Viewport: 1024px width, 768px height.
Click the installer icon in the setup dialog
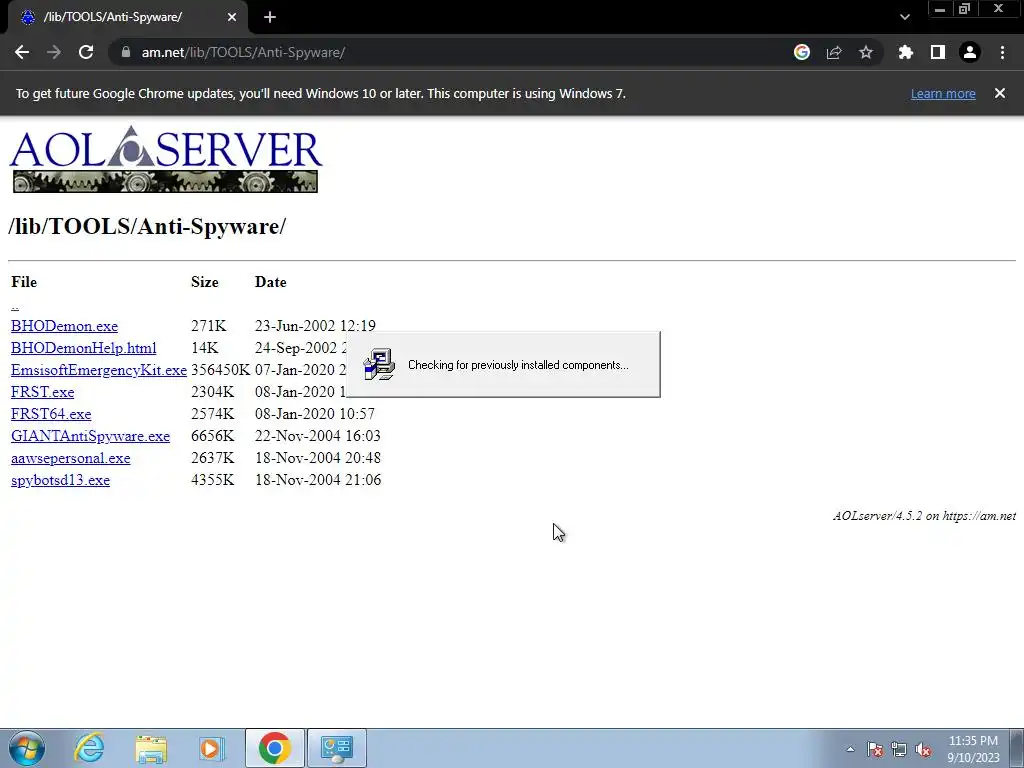[x=379, y=364]
